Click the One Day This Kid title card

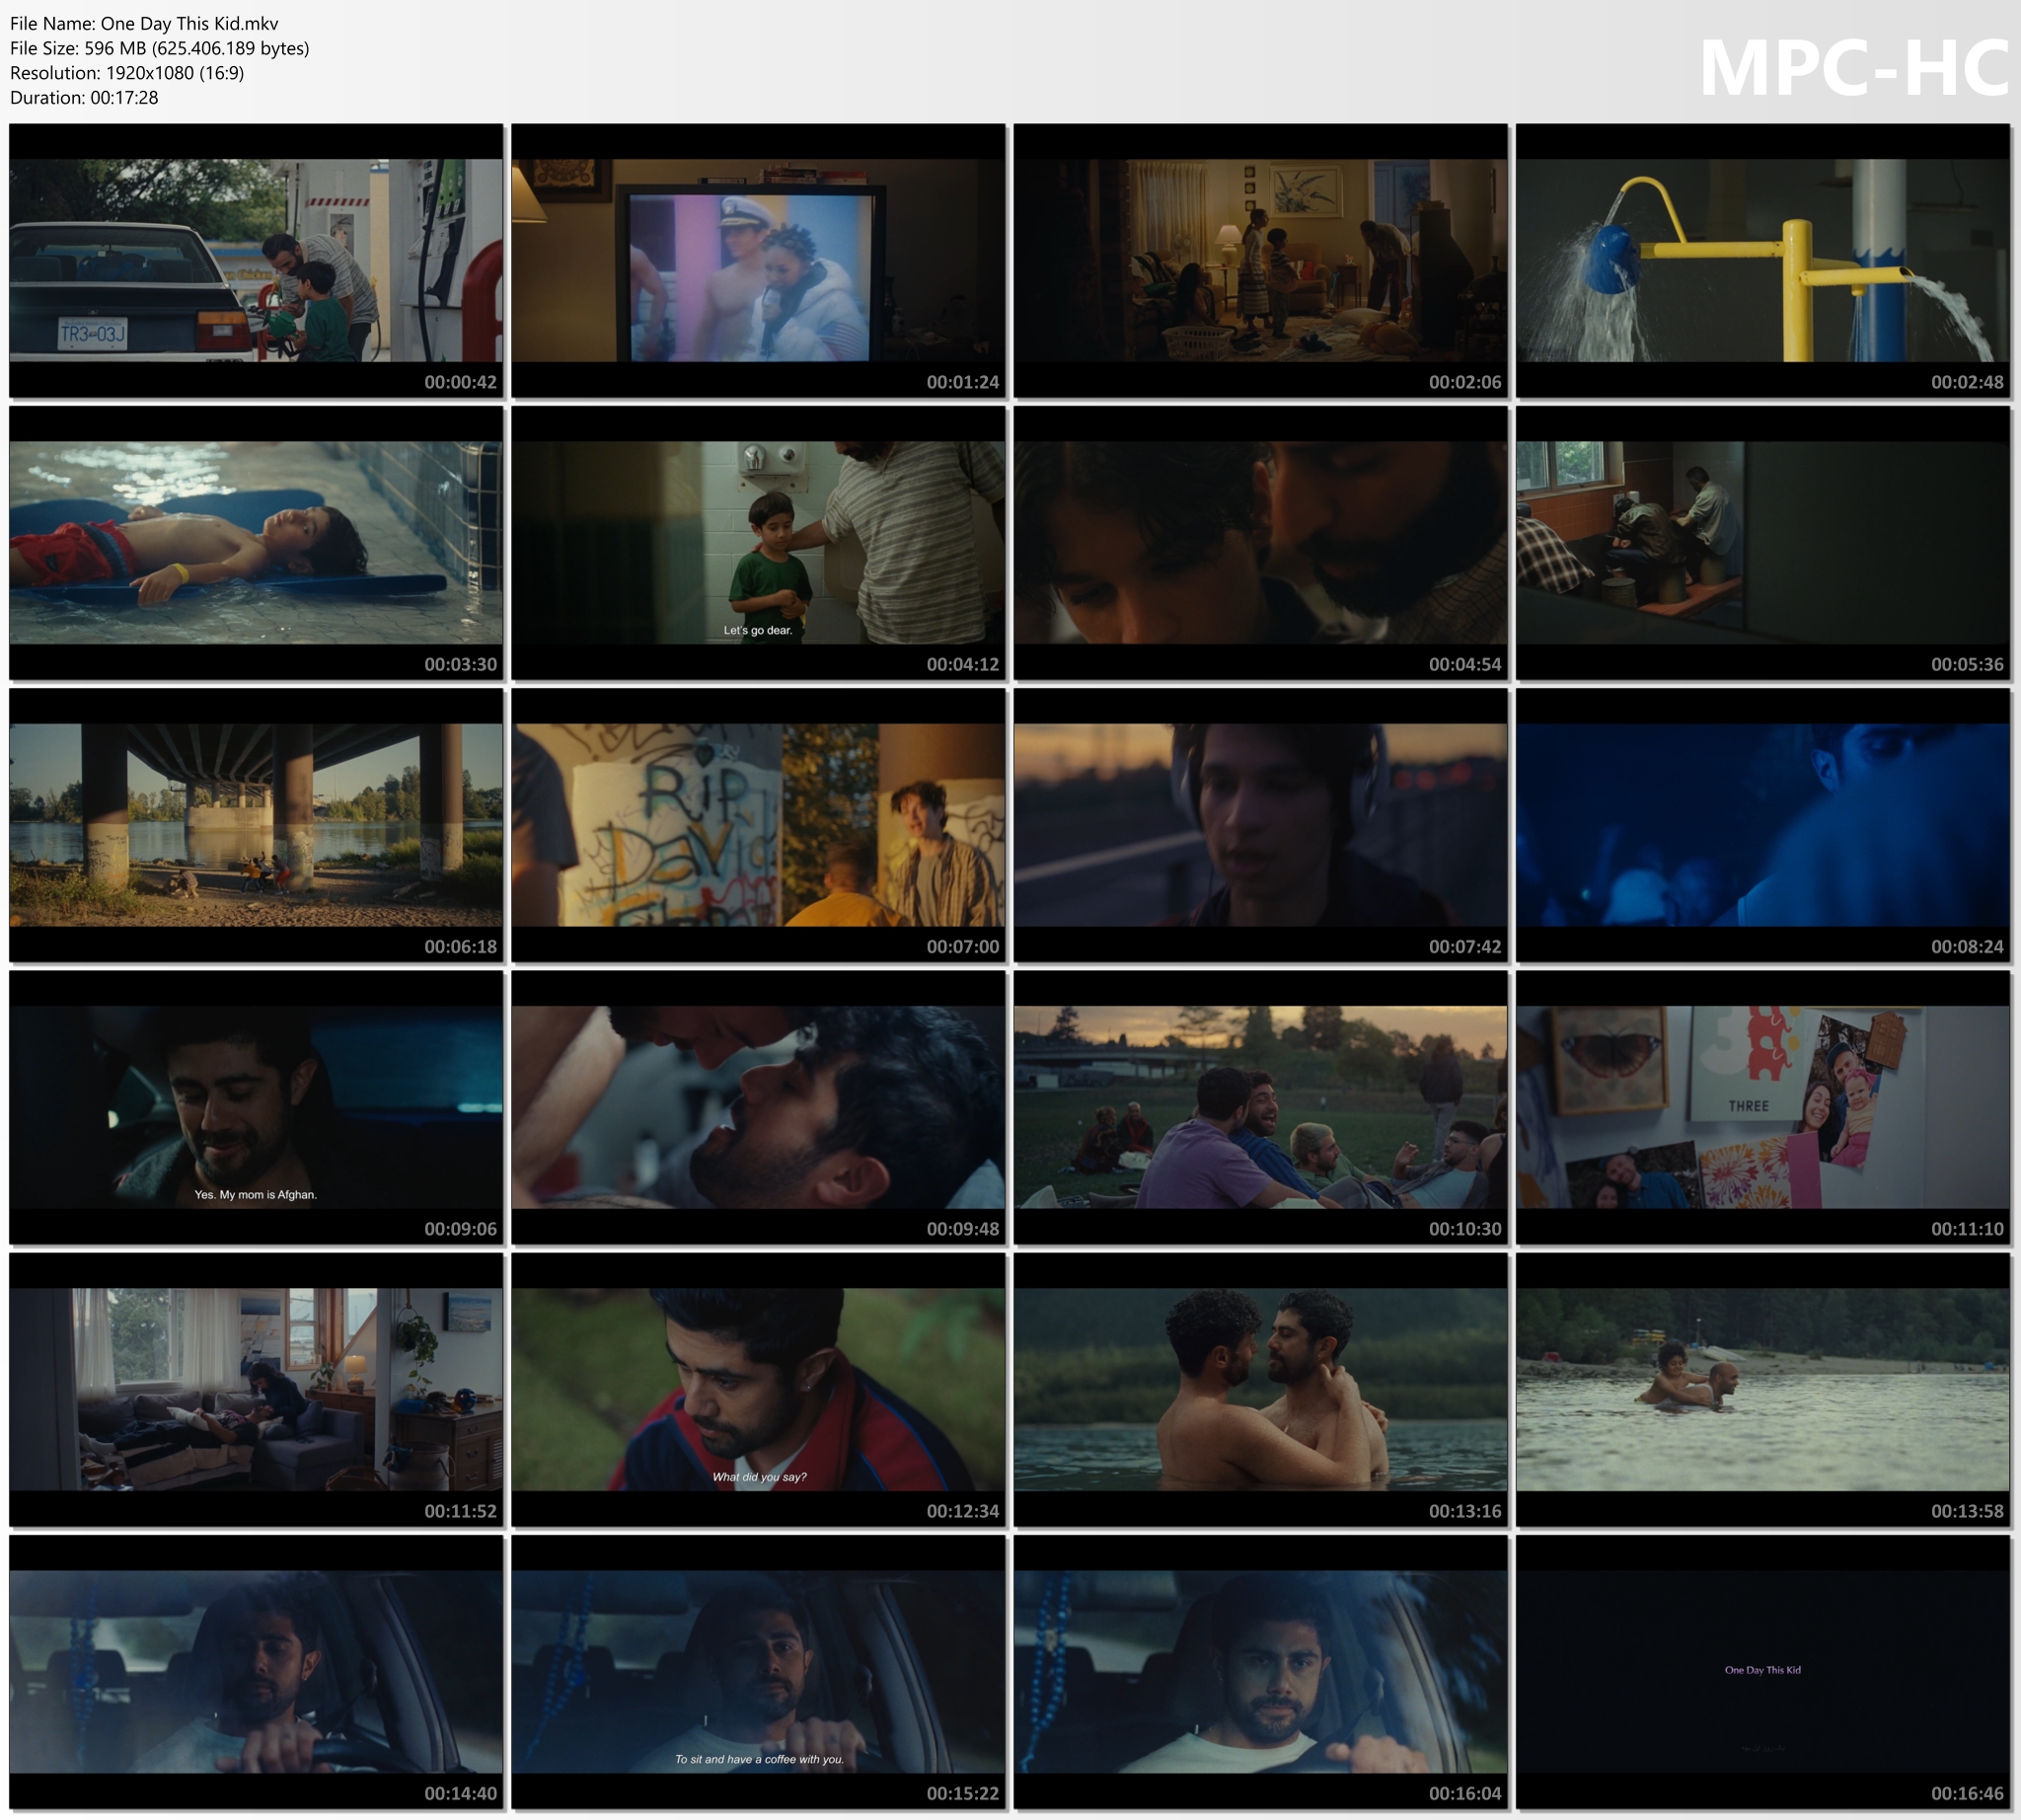click(x=1762, y=1670)
